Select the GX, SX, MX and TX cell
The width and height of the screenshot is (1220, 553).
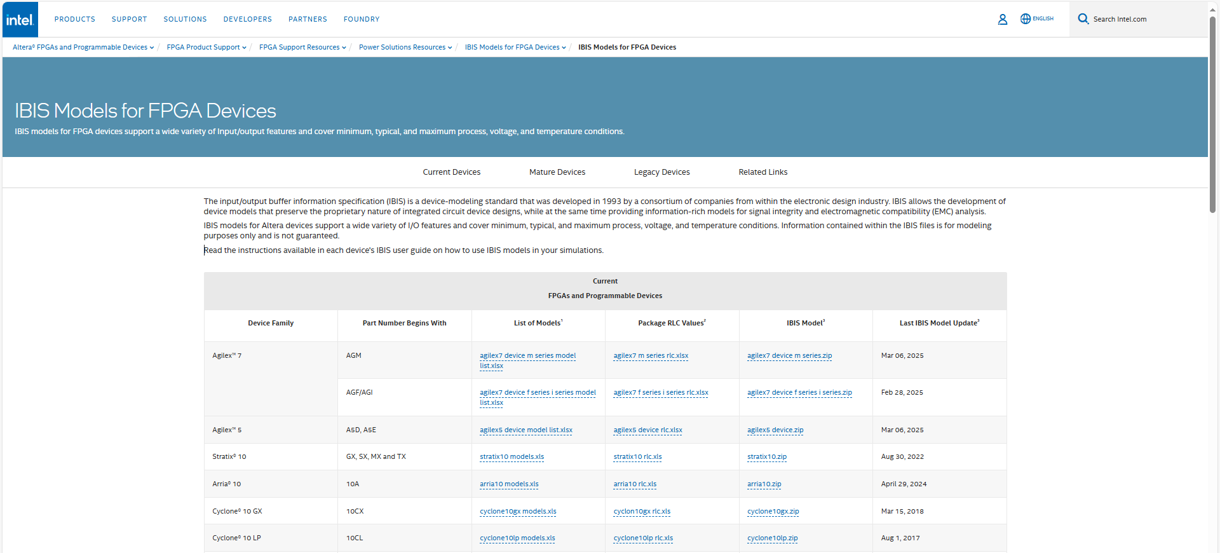[404, 457]
